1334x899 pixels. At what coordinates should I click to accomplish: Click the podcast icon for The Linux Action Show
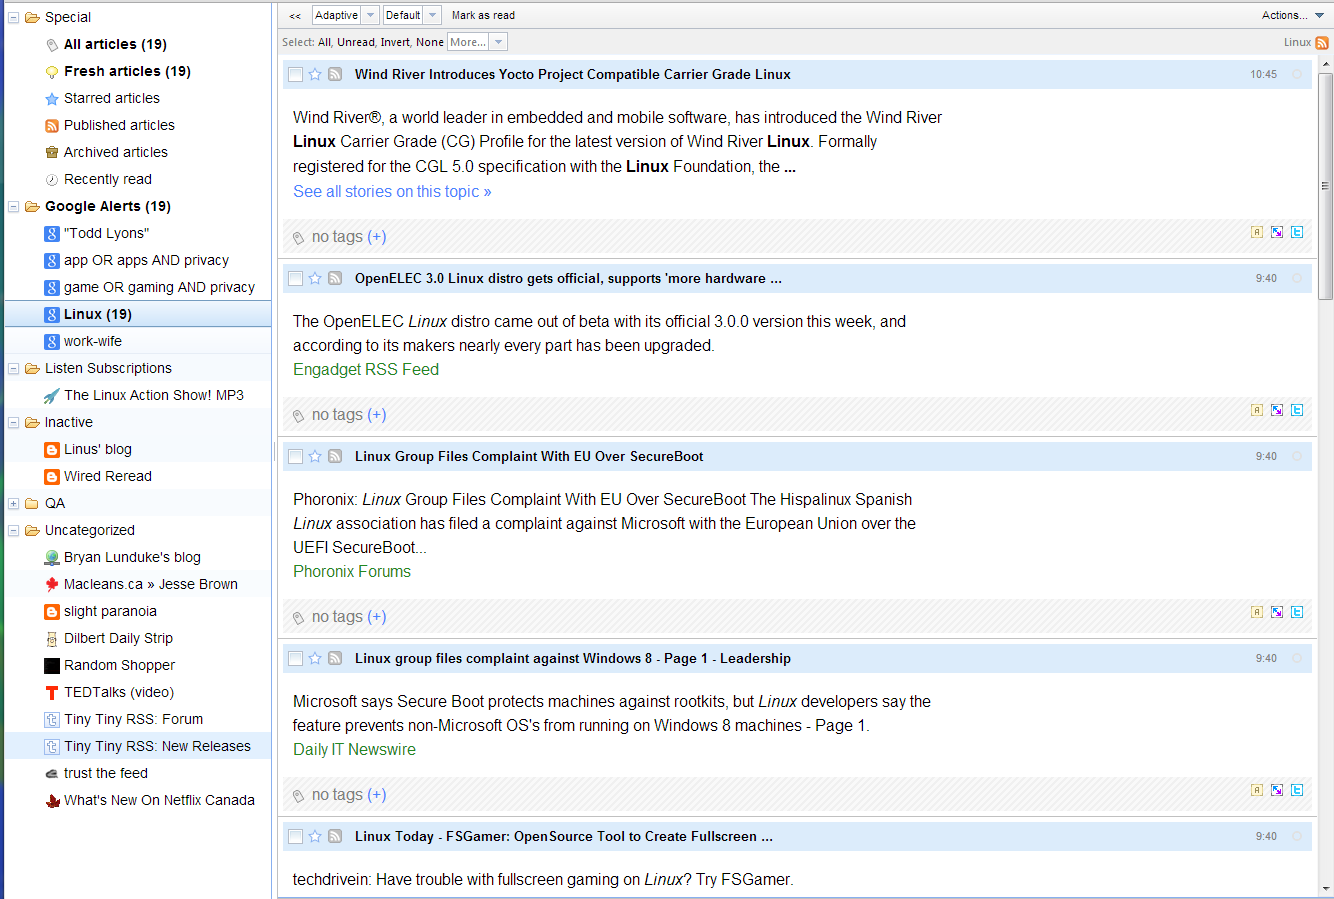pyautogui.click(x=52, y=395)
